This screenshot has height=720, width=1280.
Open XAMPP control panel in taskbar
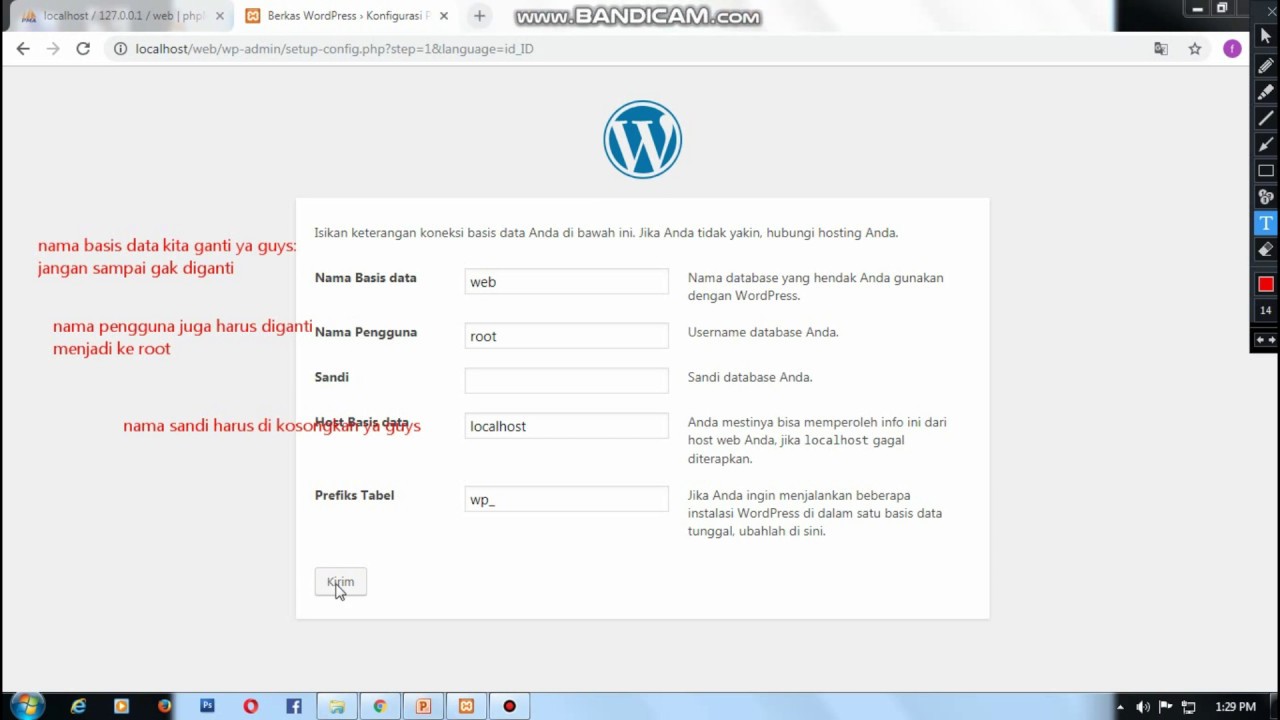(x=466, y=706)
